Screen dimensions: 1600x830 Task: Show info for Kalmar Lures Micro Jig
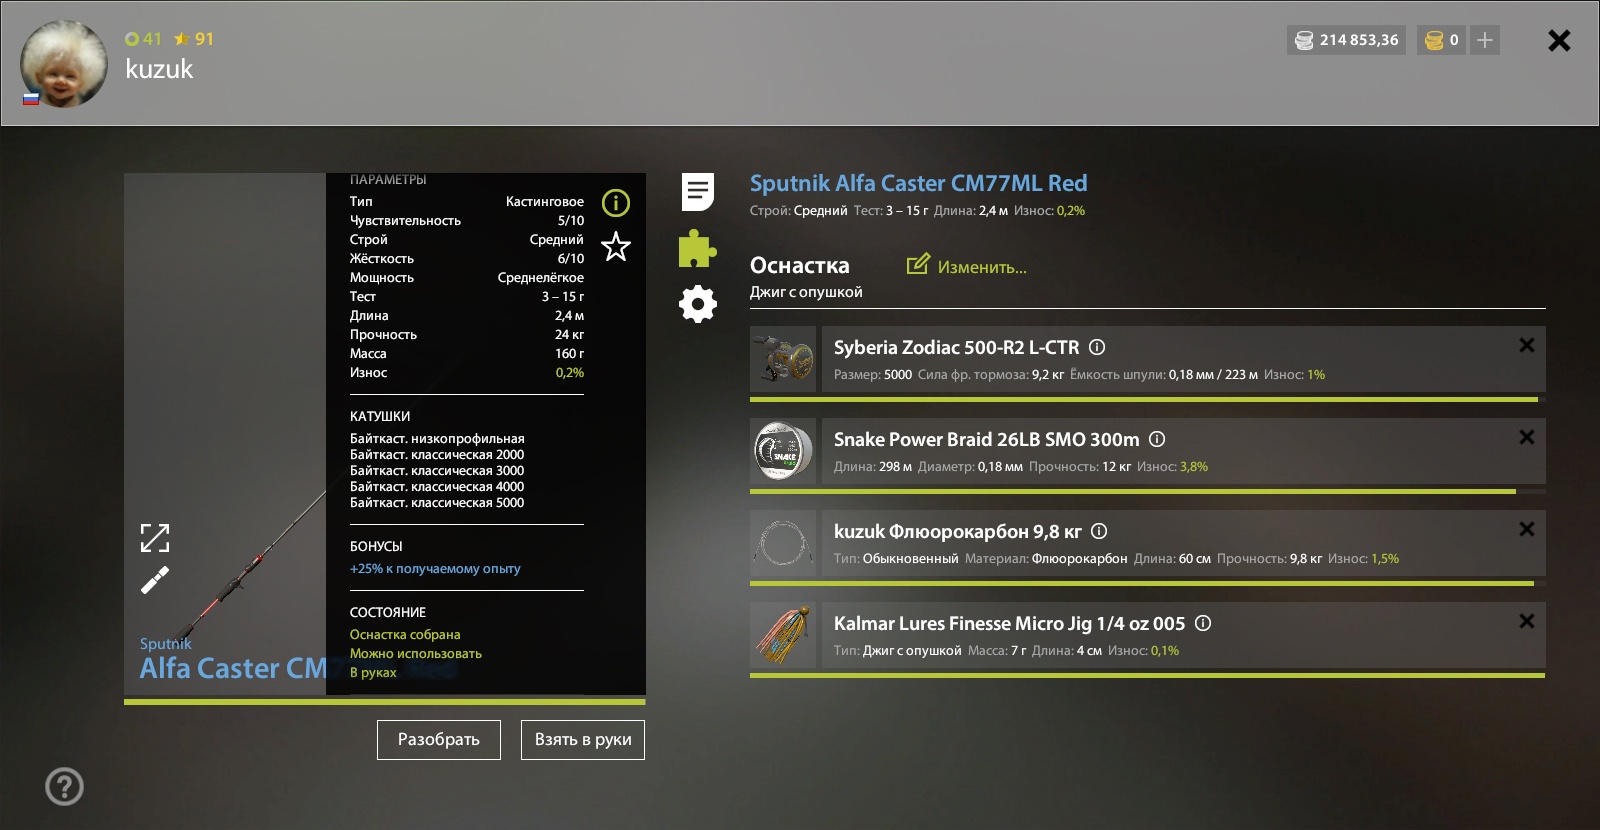point(1203,623)
